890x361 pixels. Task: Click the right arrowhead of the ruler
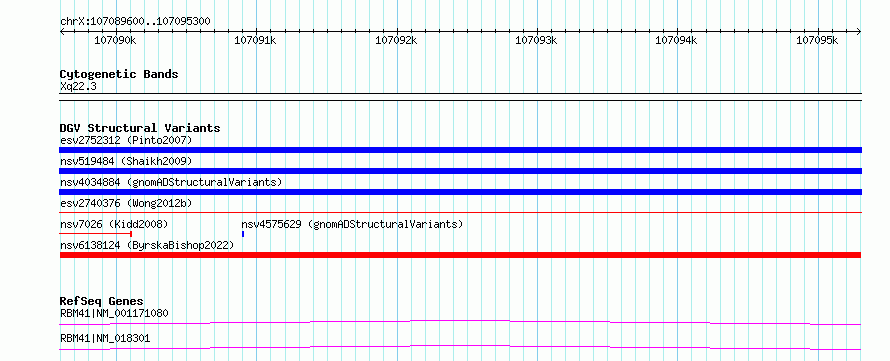click(x=859, y=31)
